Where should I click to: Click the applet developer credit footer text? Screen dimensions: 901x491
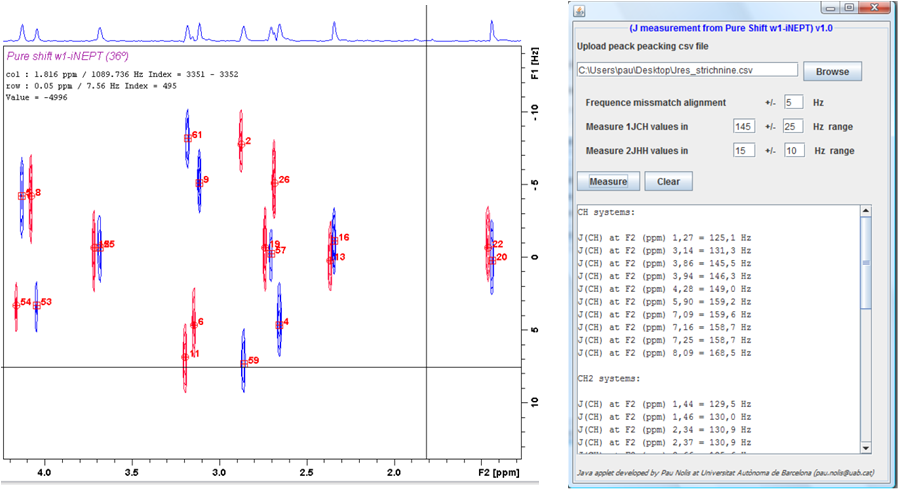[x=725, y=473]
